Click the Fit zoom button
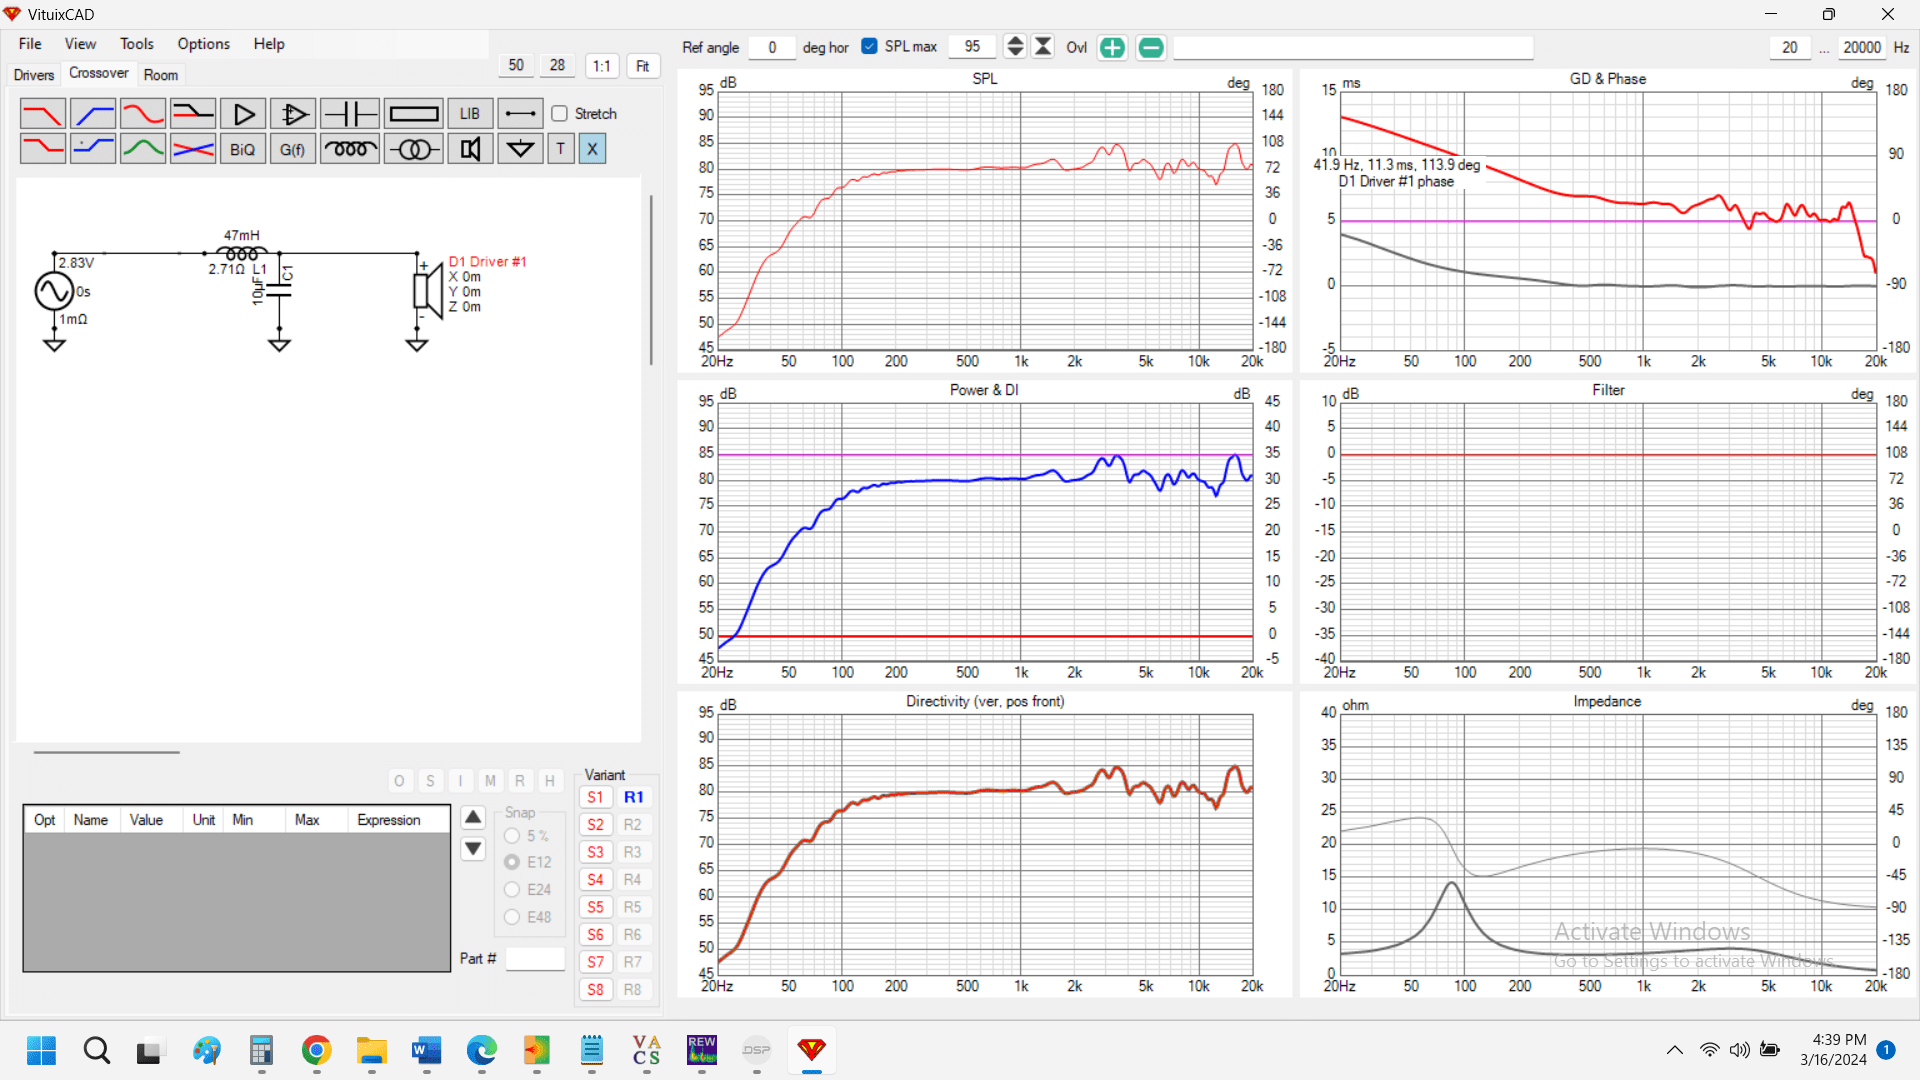This screenshot has width=1920, height=1080. [x=643, y=66]
